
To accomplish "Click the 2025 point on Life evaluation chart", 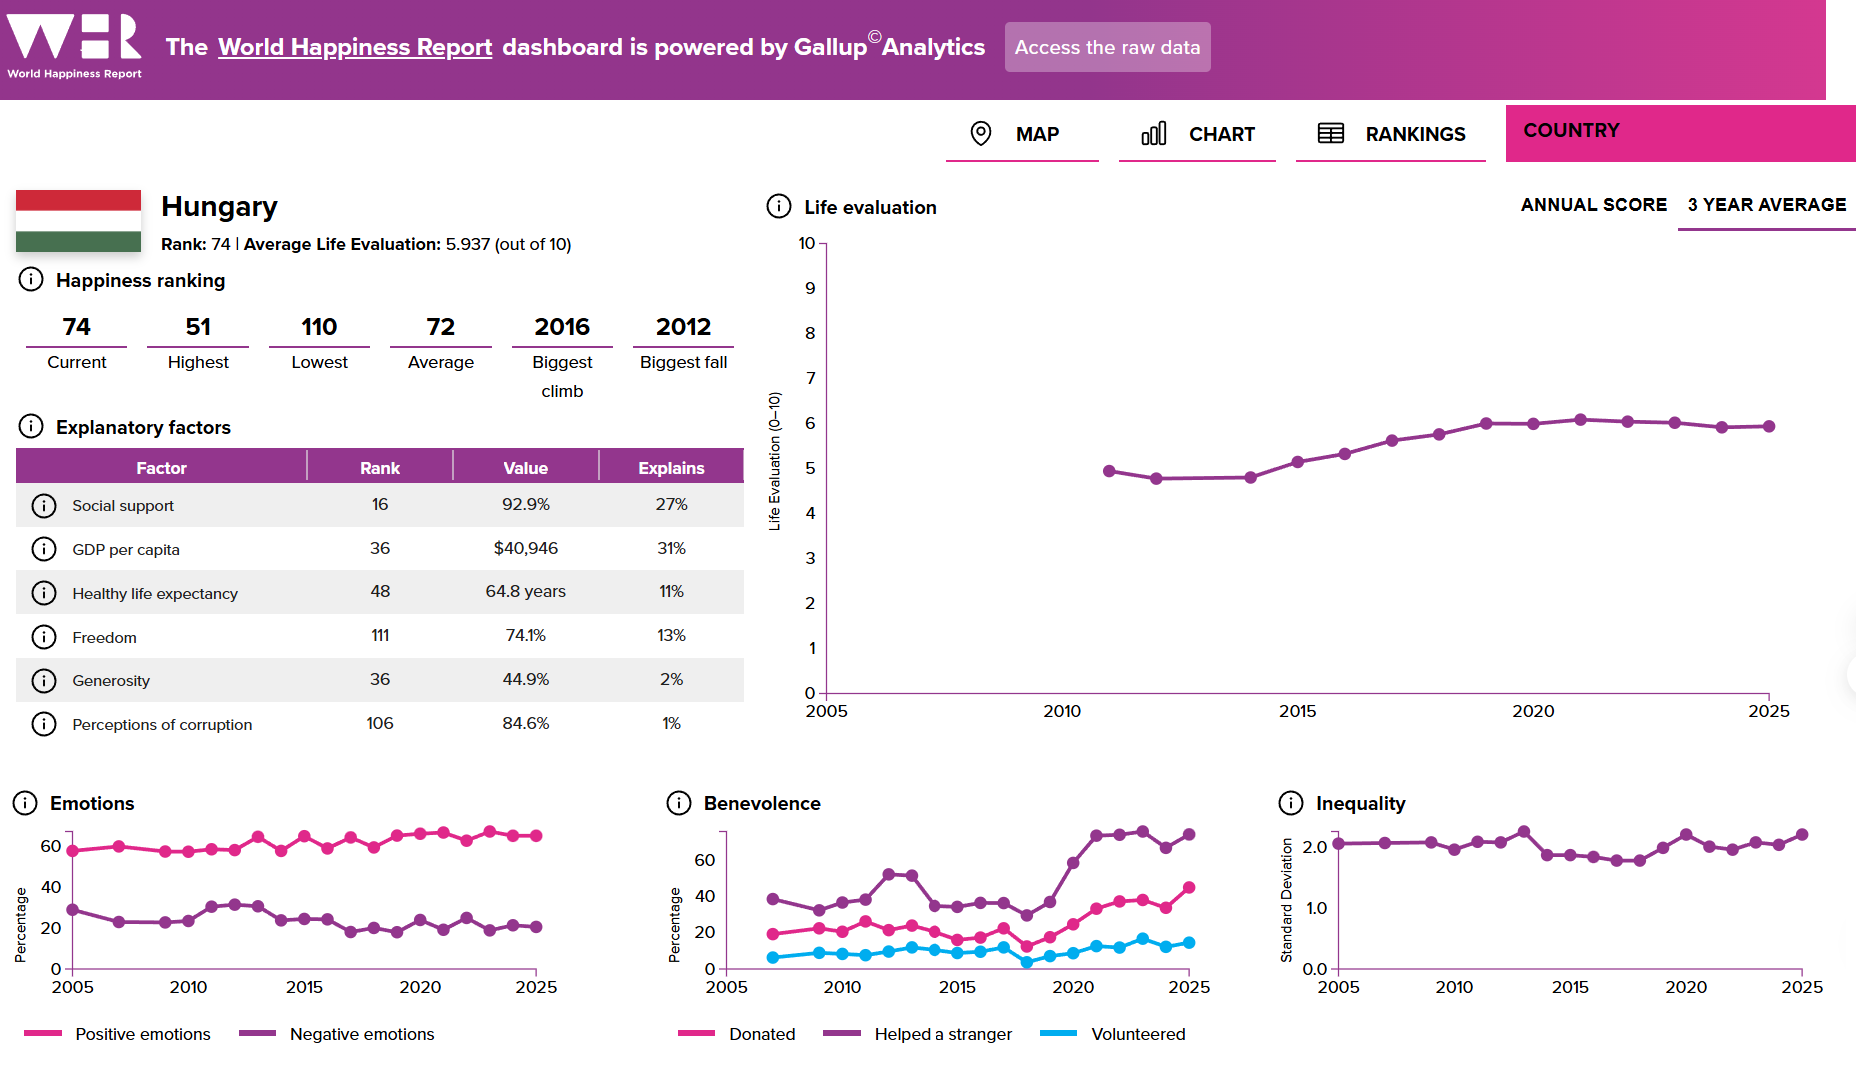I will (x=1769, y=426).
